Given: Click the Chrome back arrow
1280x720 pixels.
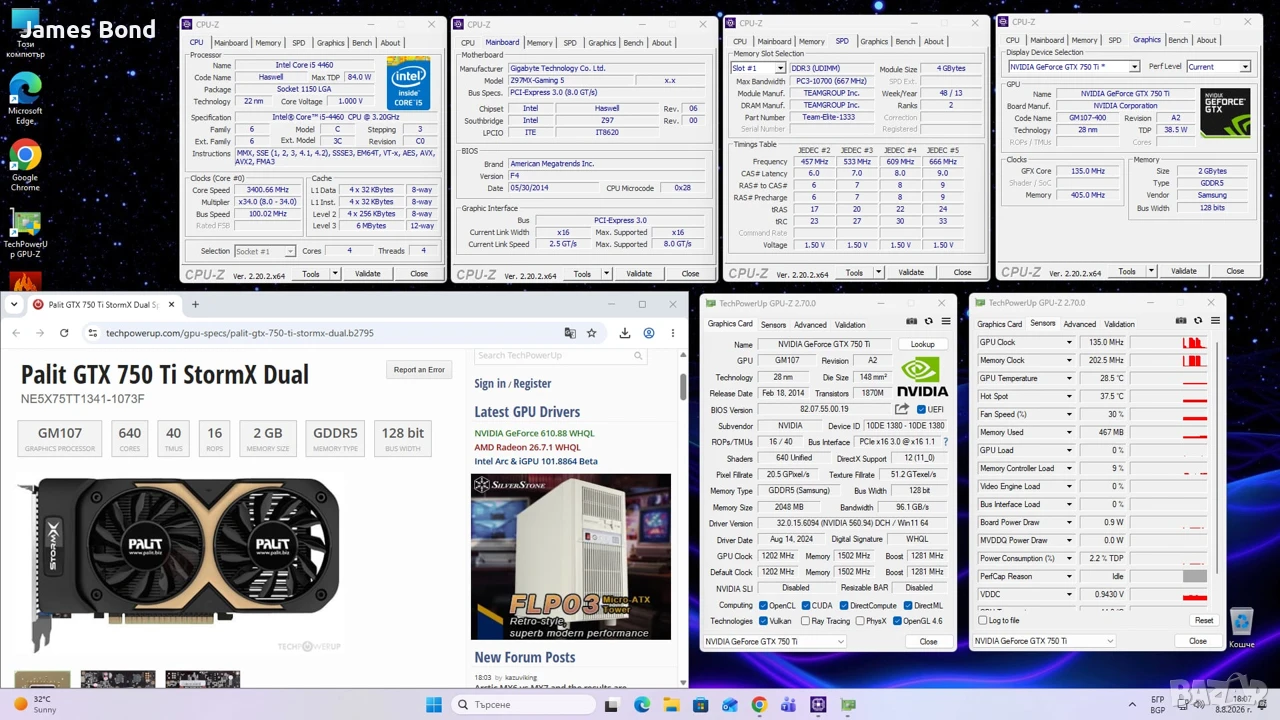Looking at the screenshot, I should click(16, 333).
